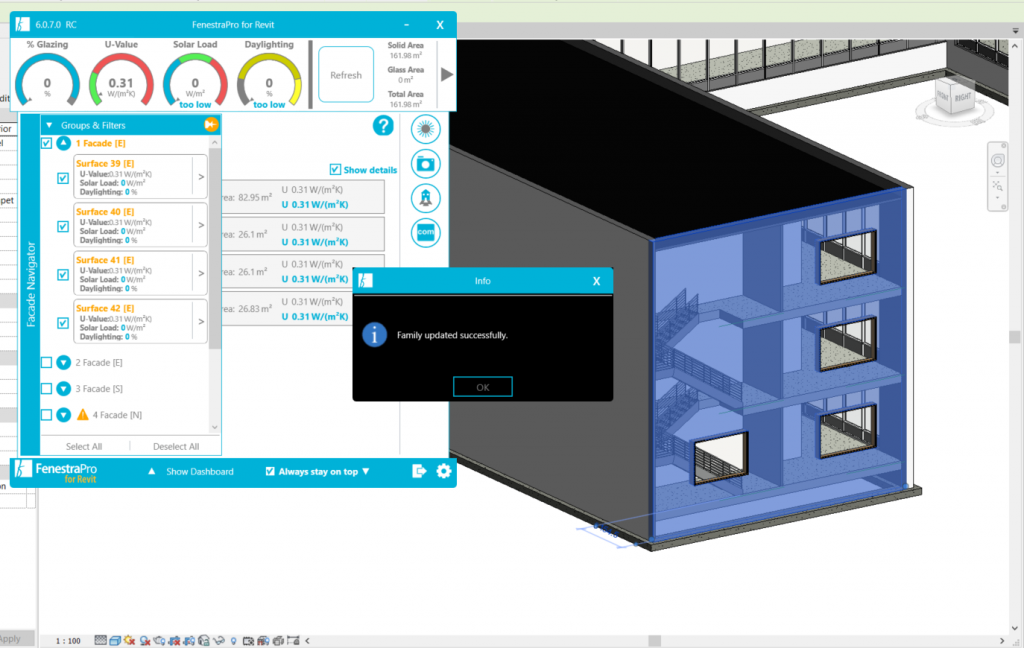Uncheck the Surface 41 [E] checkbox
Viewport: 1024px width, 648px height.
[x=63, y=274]
